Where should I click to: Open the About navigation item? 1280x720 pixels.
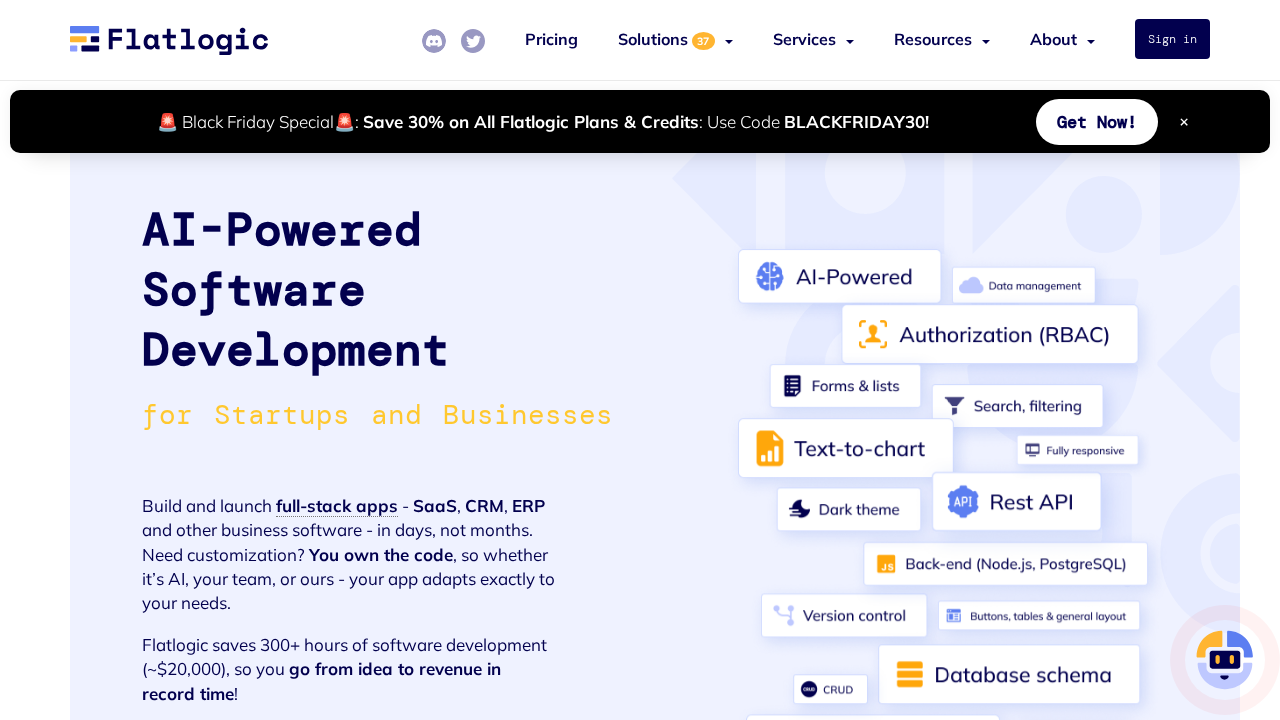(x=1062, y=40)
